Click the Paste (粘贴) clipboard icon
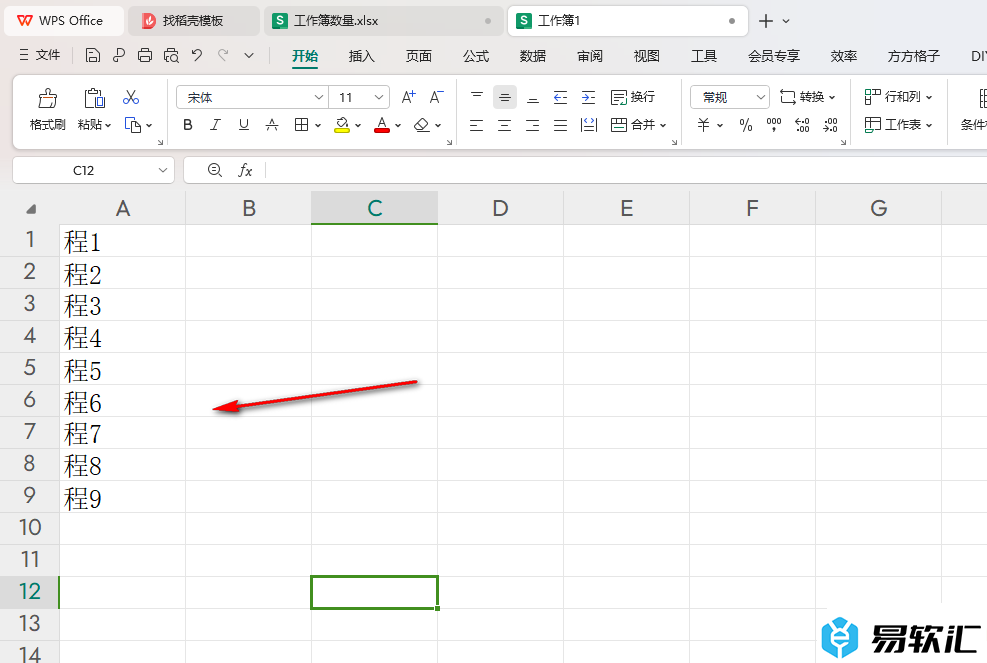Image resolution: width=987 pixels, height=663 pixels. point(94,98)
